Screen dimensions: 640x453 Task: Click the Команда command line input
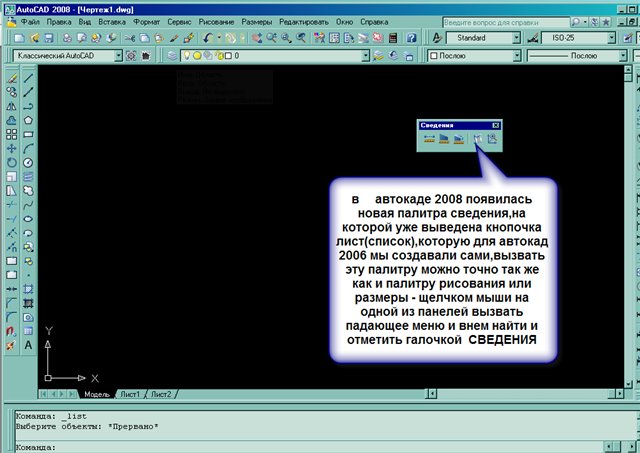[308, 447]
